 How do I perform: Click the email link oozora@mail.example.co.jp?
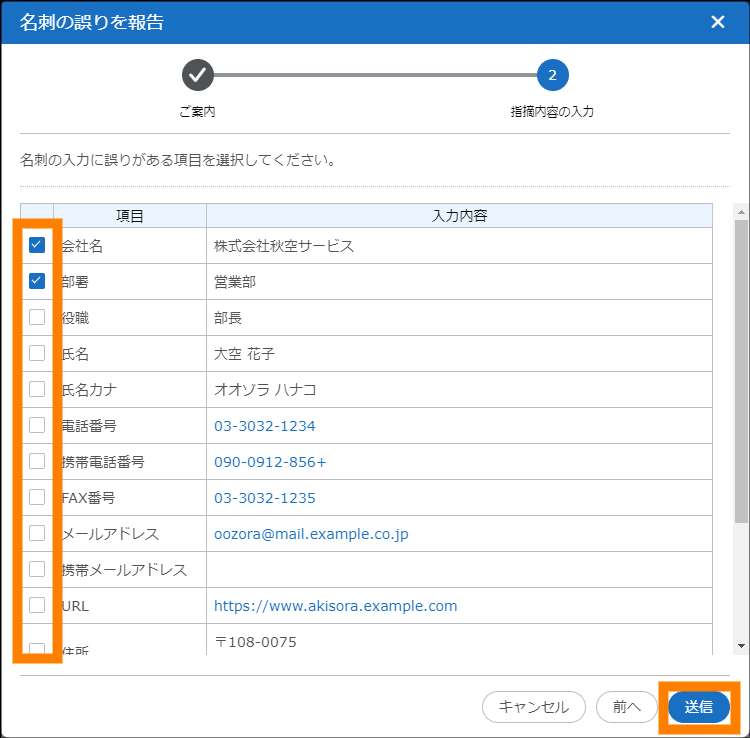pyautogui.click(x=311, y=534)
